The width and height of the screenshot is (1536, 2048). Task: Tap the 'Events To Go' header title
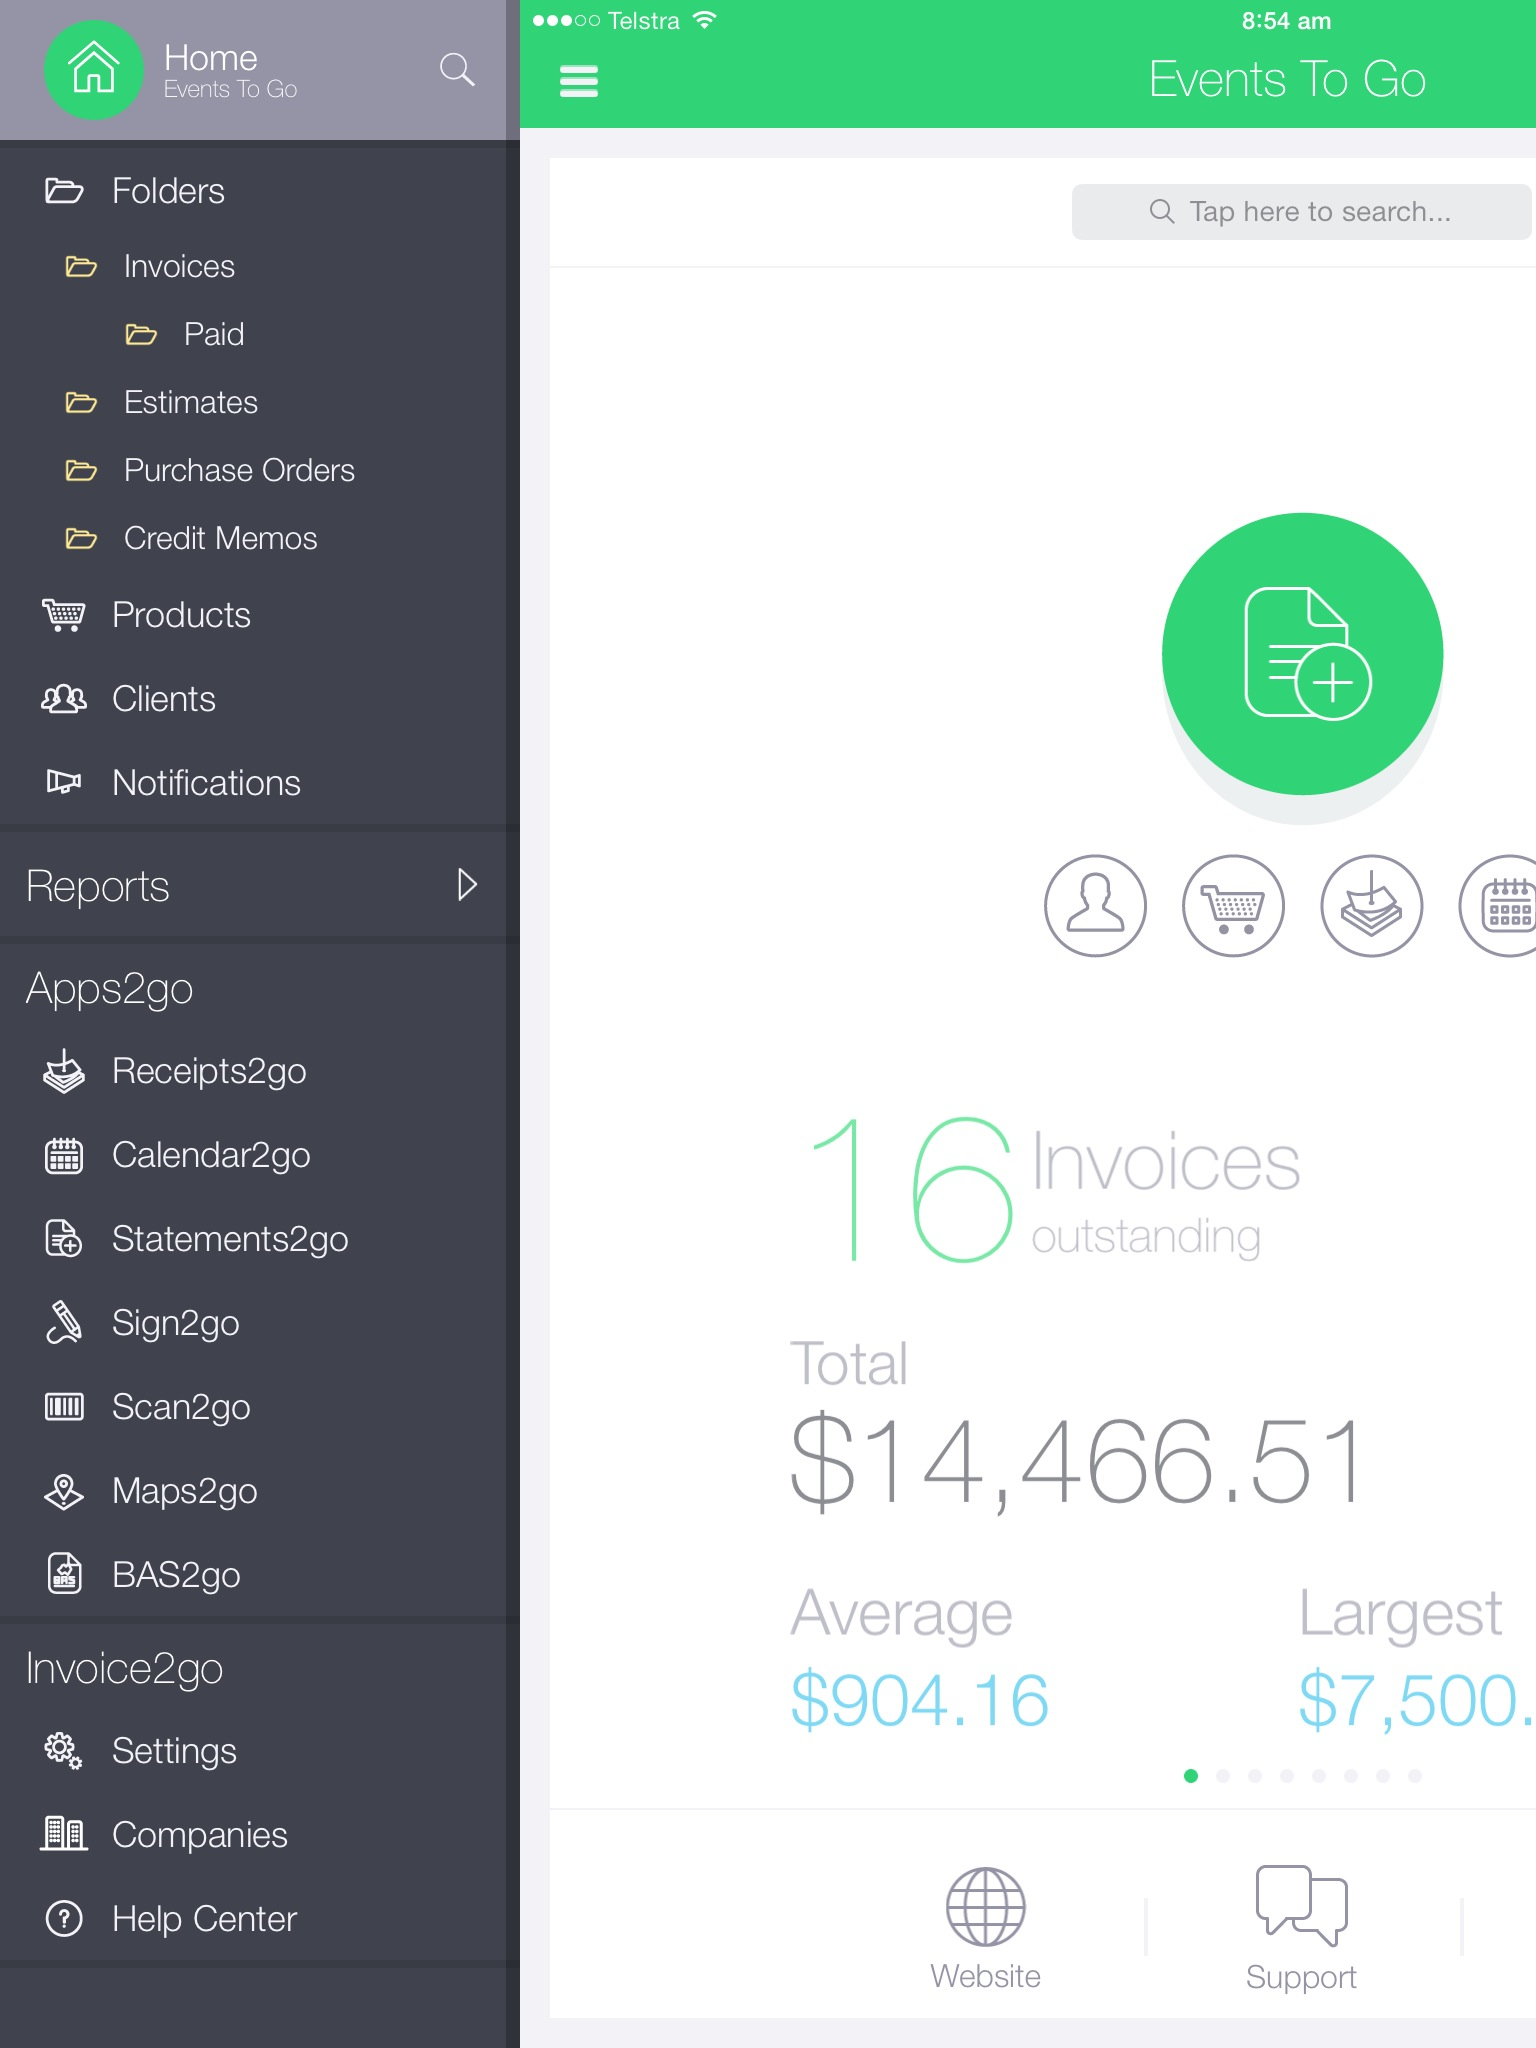(x=1287, y=80)
